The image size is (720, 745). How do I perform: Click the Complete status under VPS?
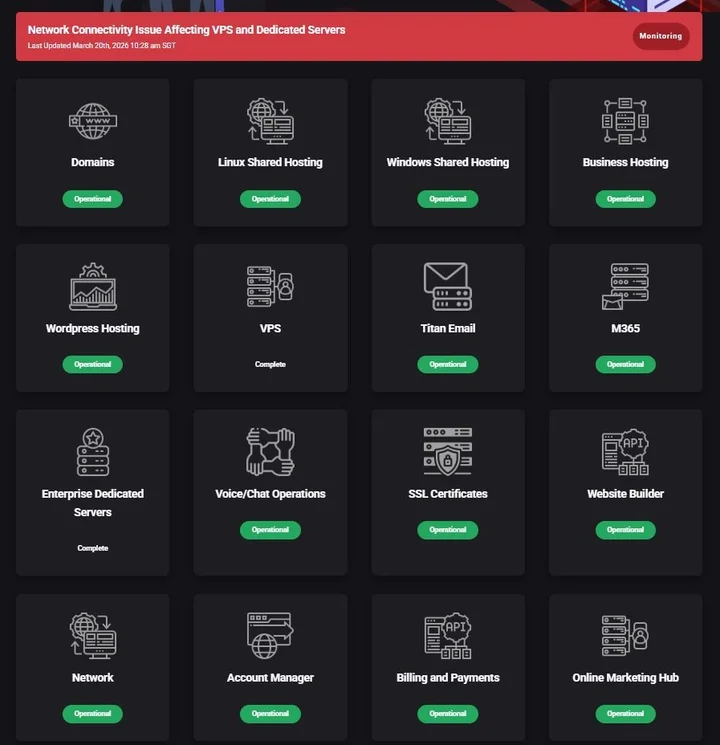pyautogui.click(x=270, y=365)
